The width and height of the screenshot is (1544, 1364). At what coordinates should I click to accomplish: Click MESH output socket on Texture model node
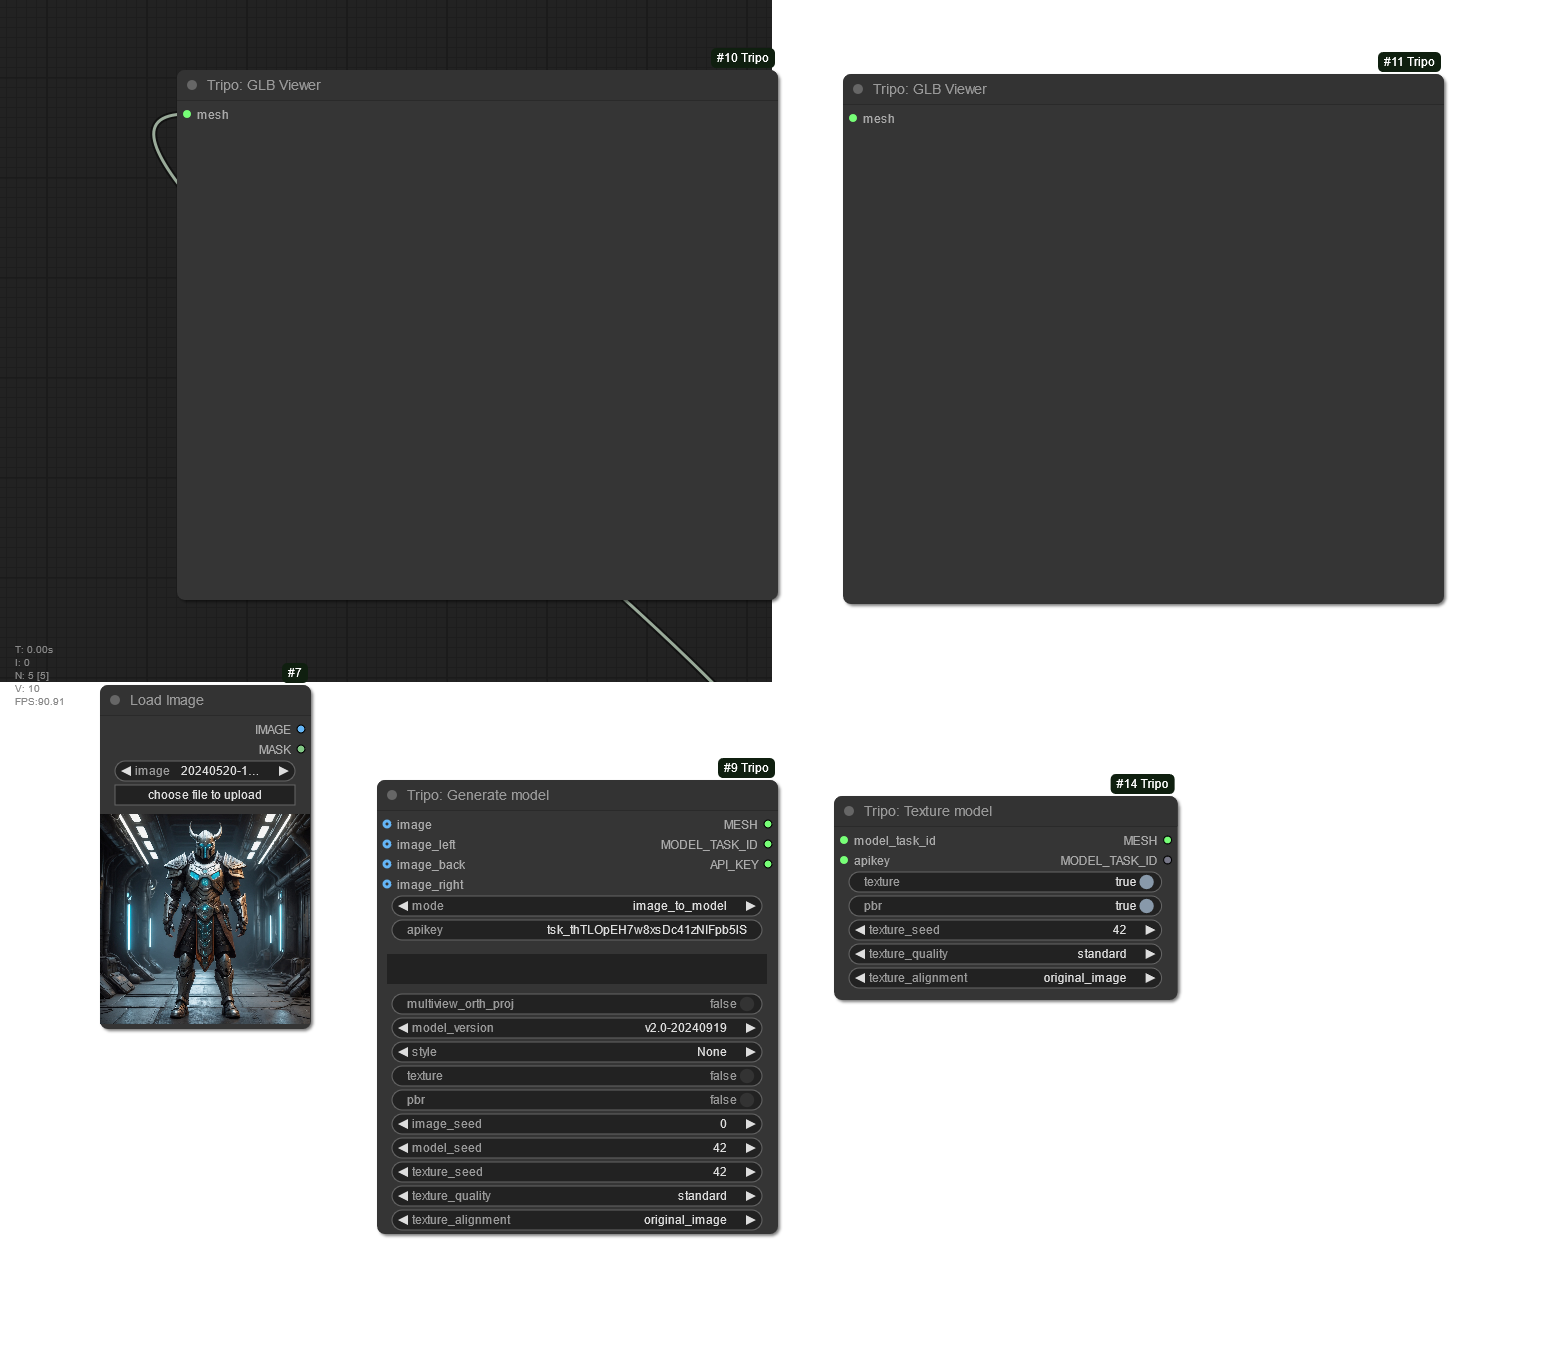coord(1167,840)
